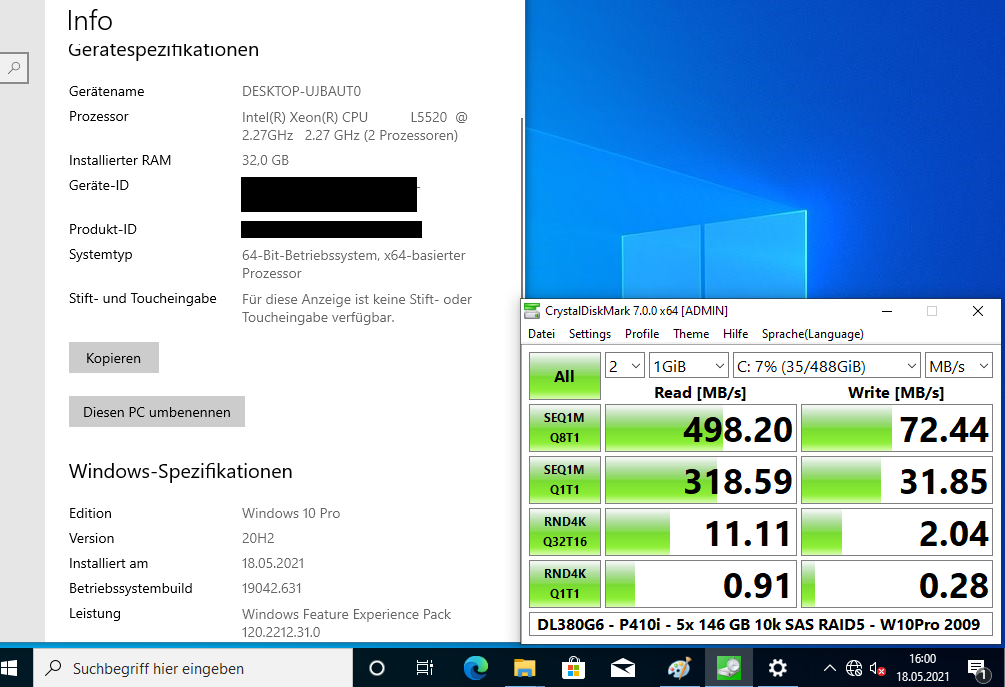Click the Windows Start button
This screenshot has height=687, width=1005.
pyautogui.click(x=9, y=668)
